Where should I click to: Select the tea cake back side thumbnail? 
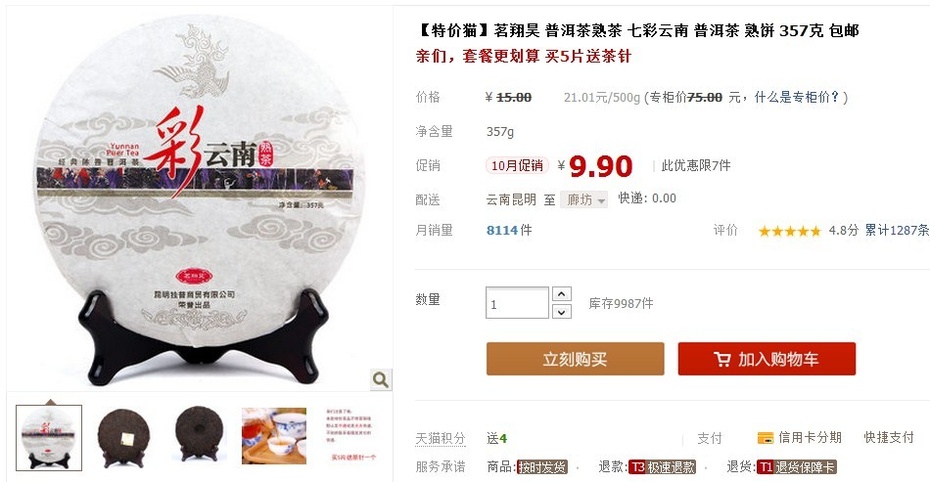[x=200, y=436]
